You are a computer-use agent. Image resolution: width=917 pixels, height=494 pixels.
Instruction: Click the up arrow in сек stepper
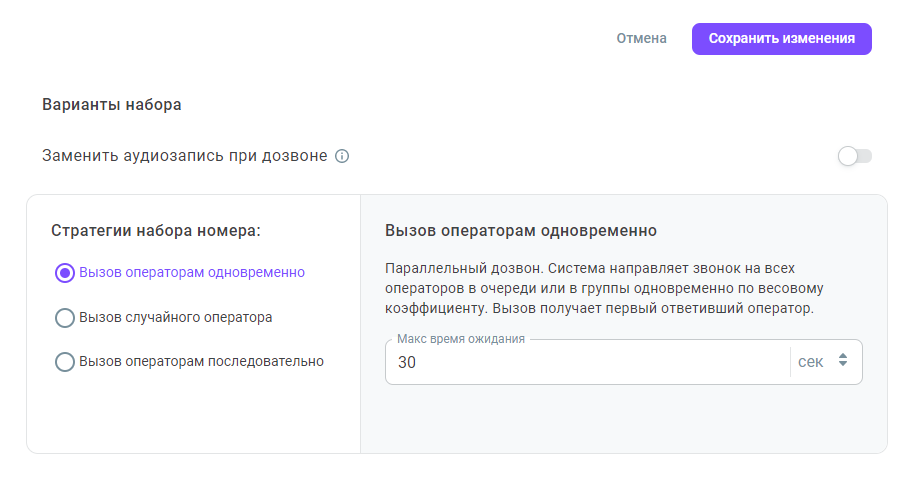point(843,355)
